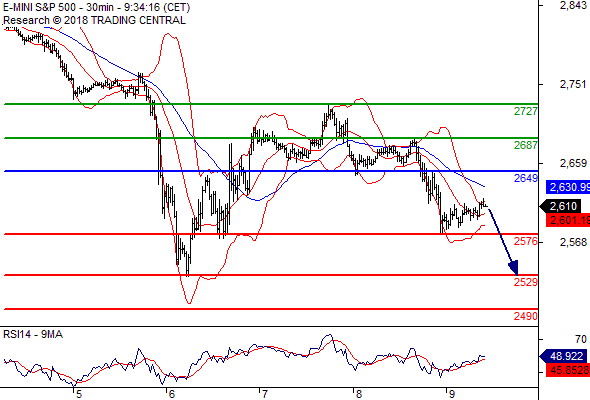
Task: Click the blue 2,630.99 moving average price tag
Action: 568,187
